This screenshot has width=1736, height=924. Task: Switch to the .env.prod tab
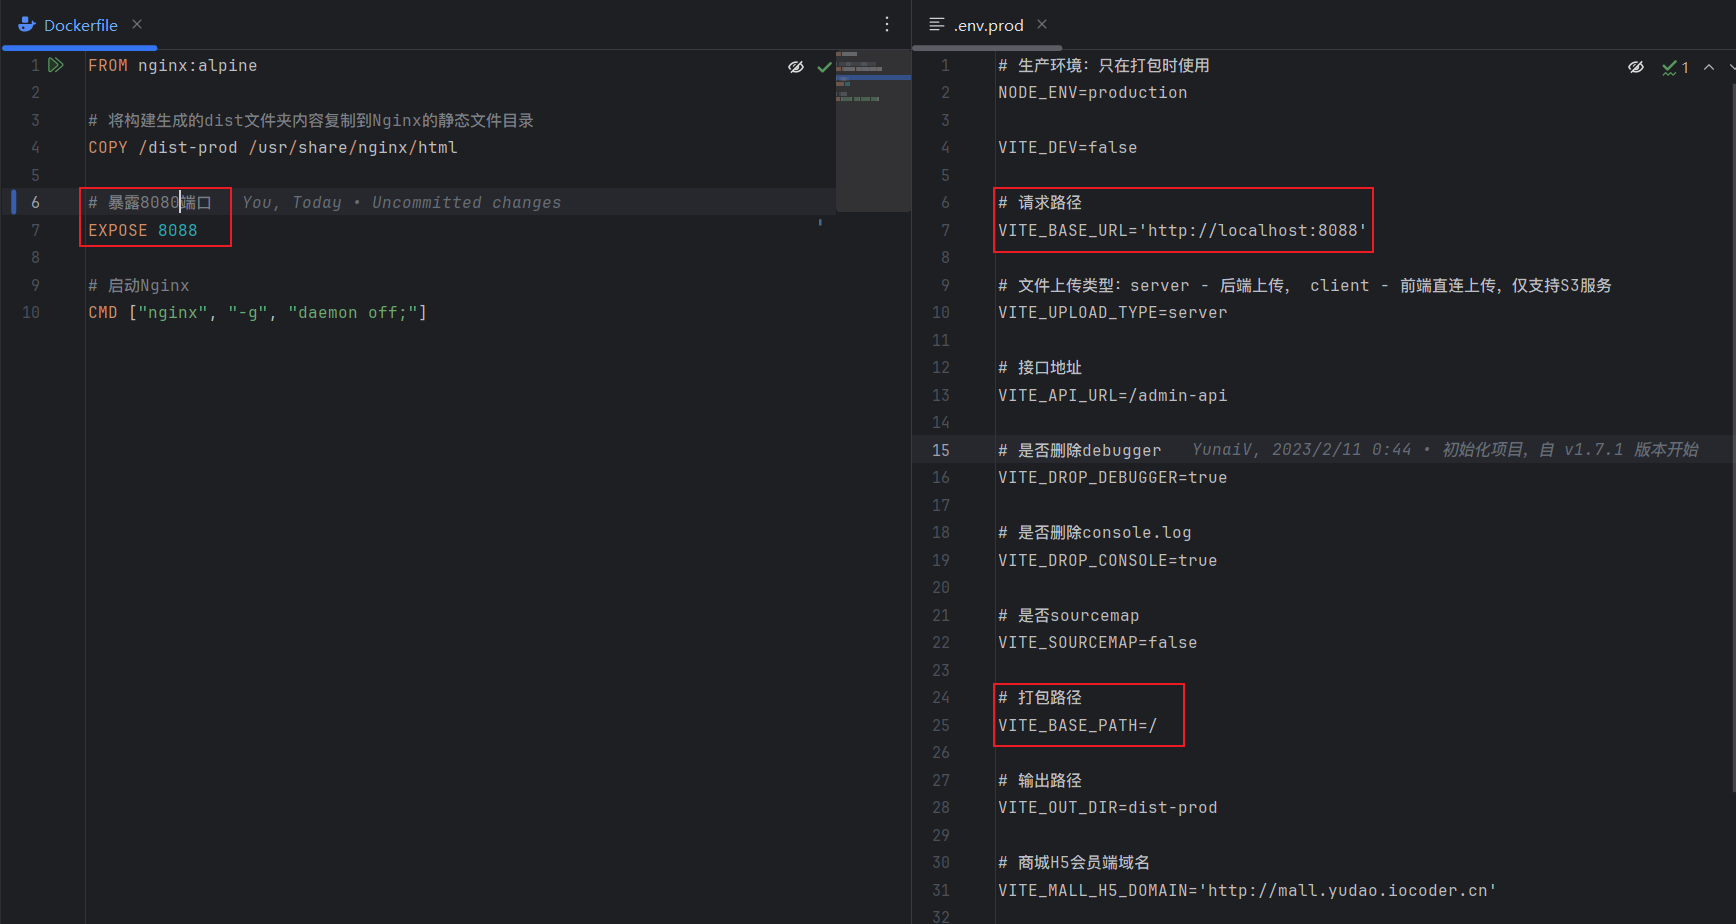point(988,25)
